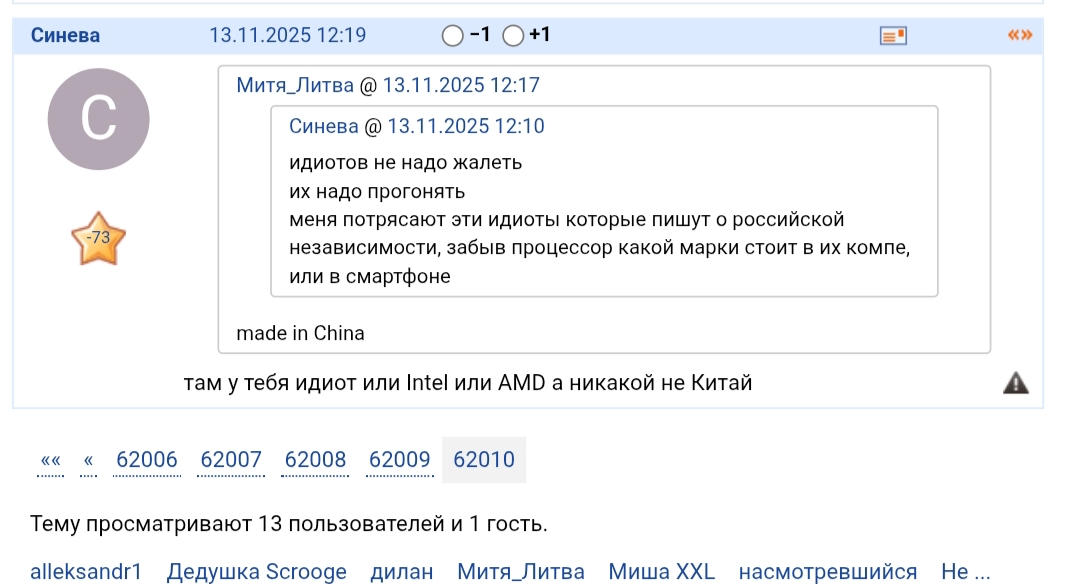1080x584 pixels.
Task: Open user насмотревшийся profile
Action: coord(828,572)
